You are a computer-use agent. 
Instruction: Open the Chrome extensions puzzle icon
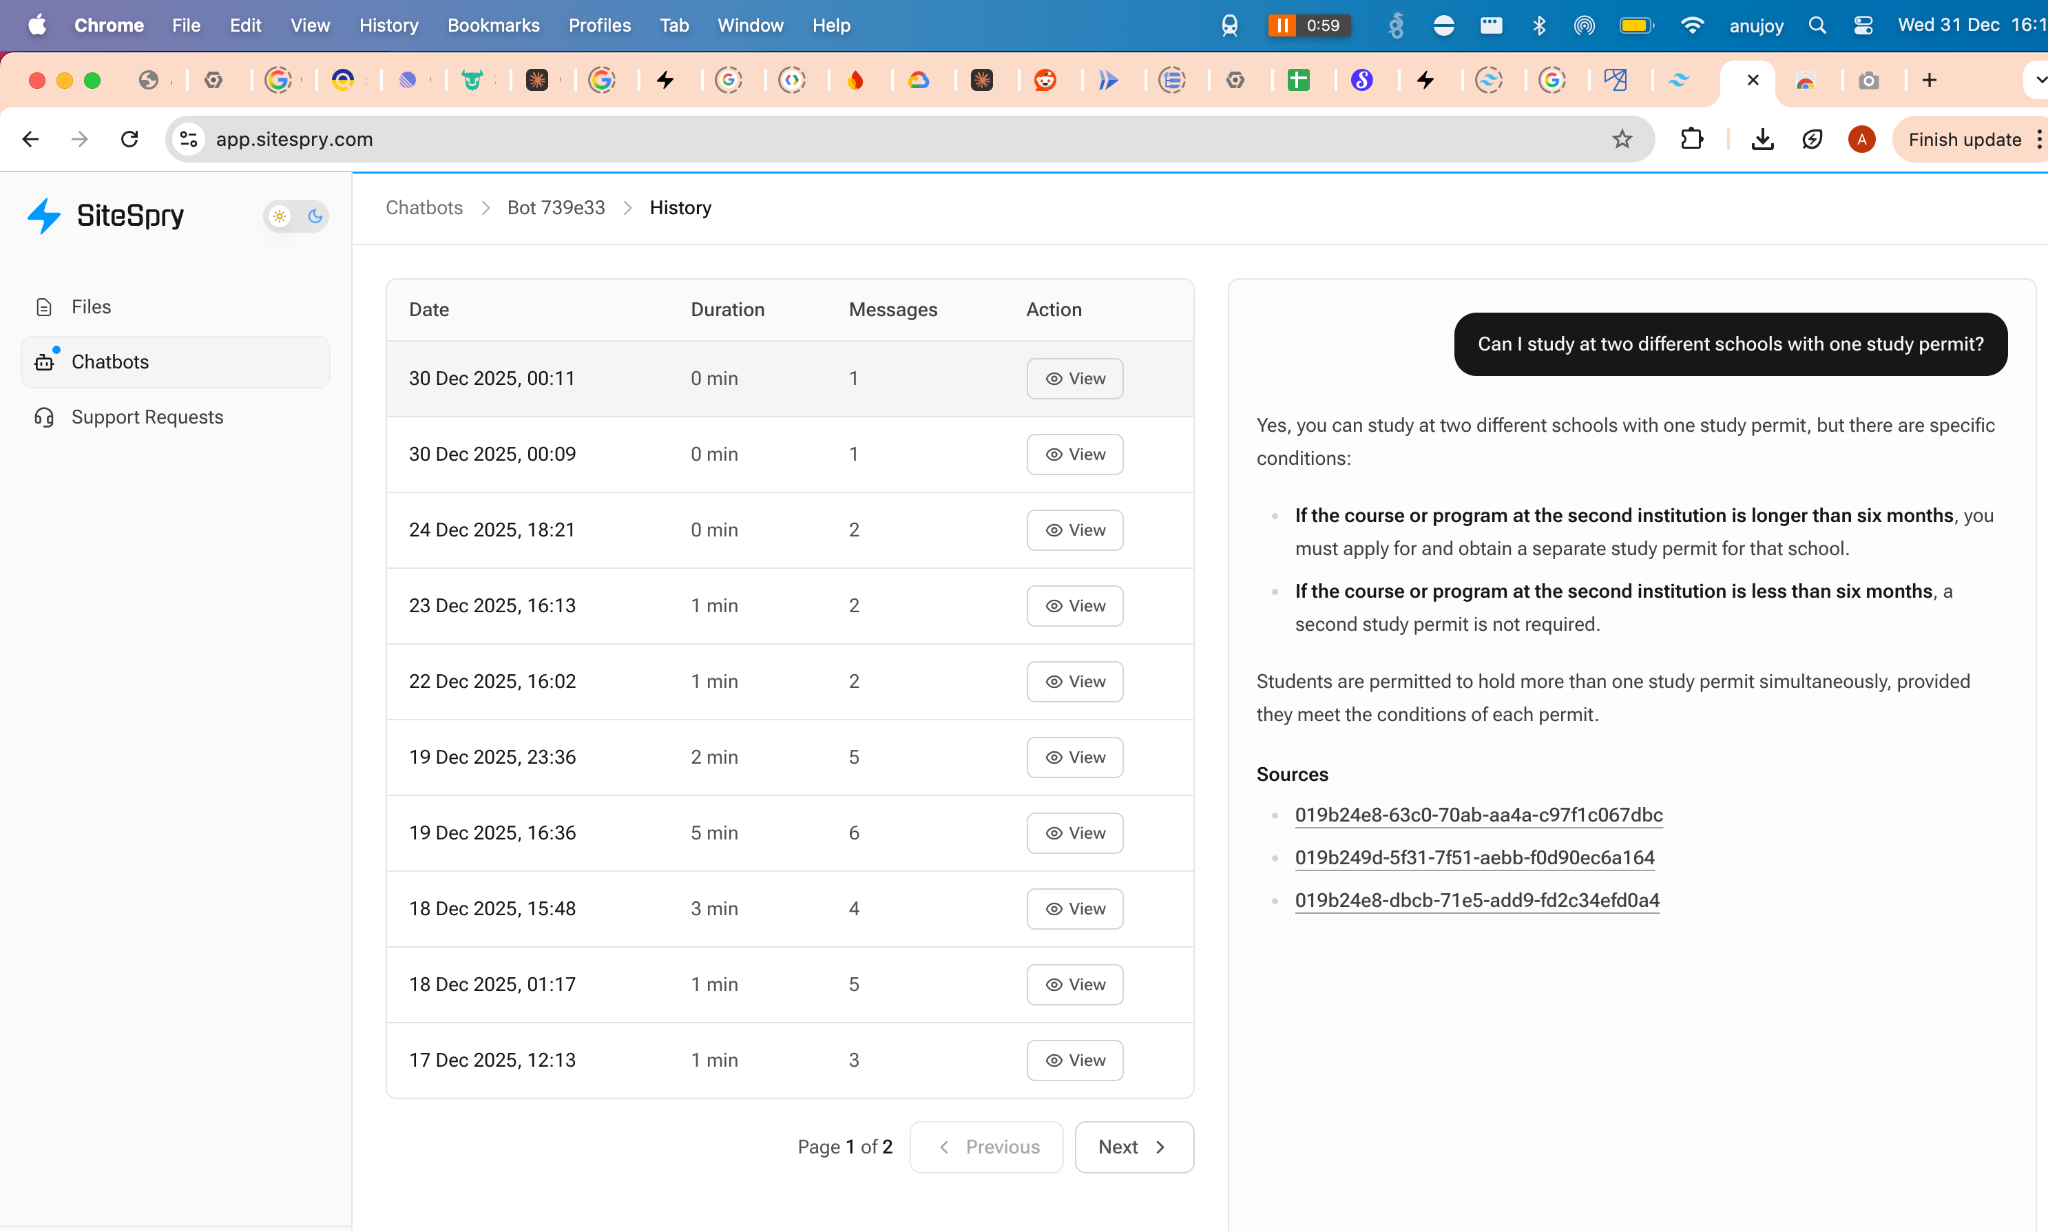[1692, 140]
